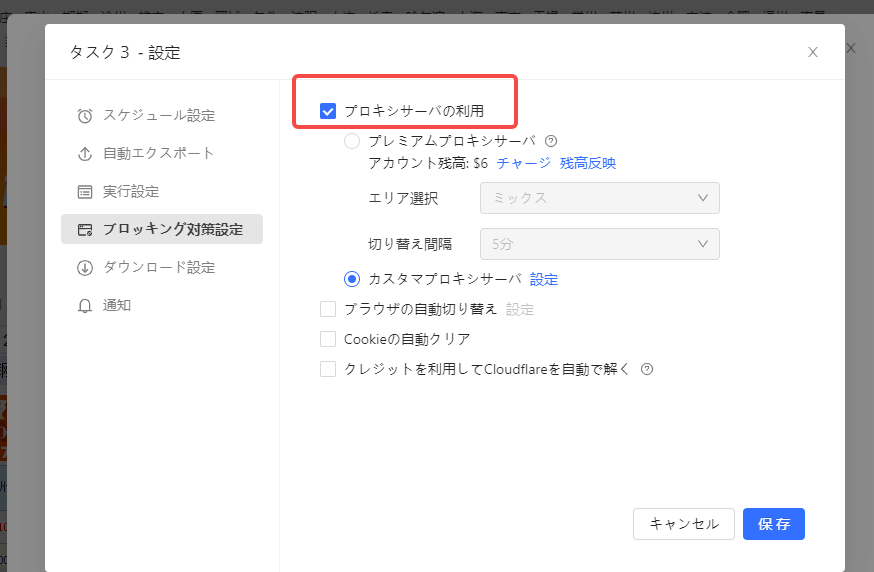Click the download settings arrow icon
The image size is (874, 572).
85,268
